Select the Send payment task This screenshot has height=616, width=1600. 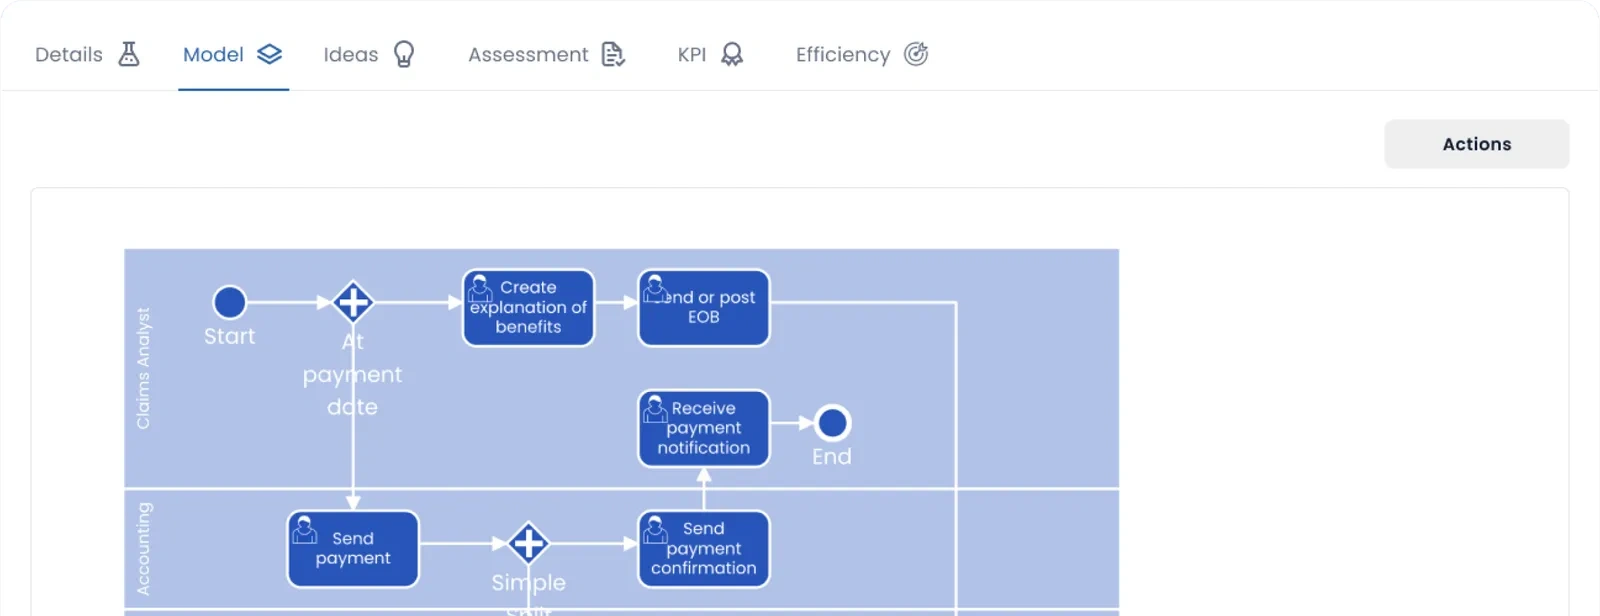[x=353, y=549]
